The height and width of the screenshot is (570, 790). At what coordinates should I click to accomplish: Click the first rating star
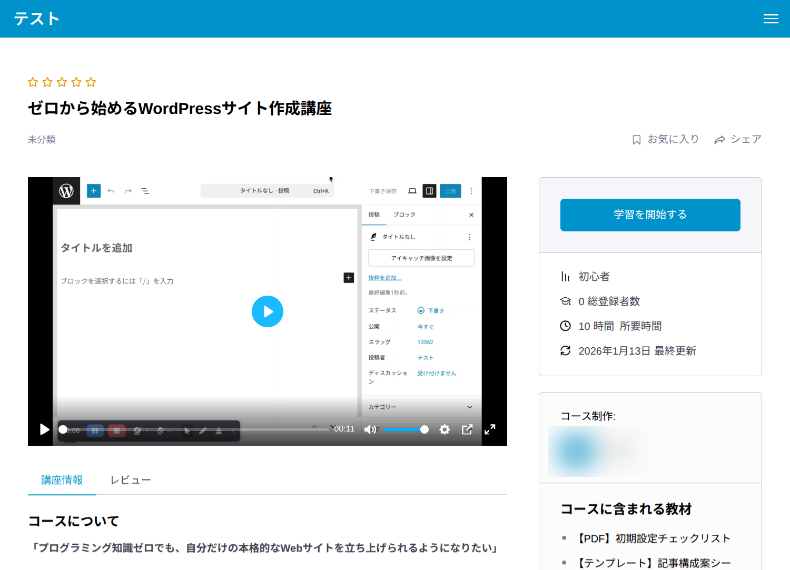[33, 82]
